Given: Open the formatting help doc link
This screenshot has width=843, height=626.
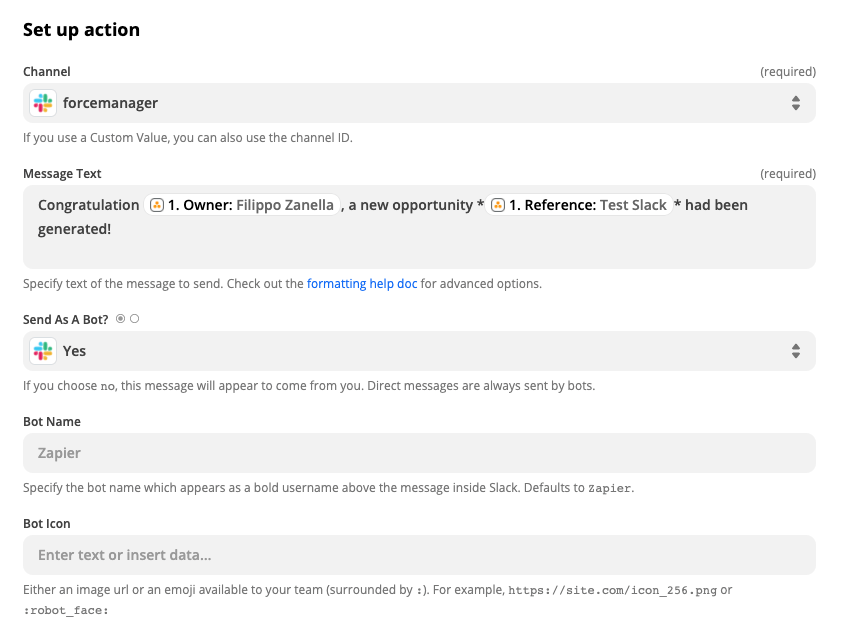Looking at the screenshot, I should [x=362, y=283].
